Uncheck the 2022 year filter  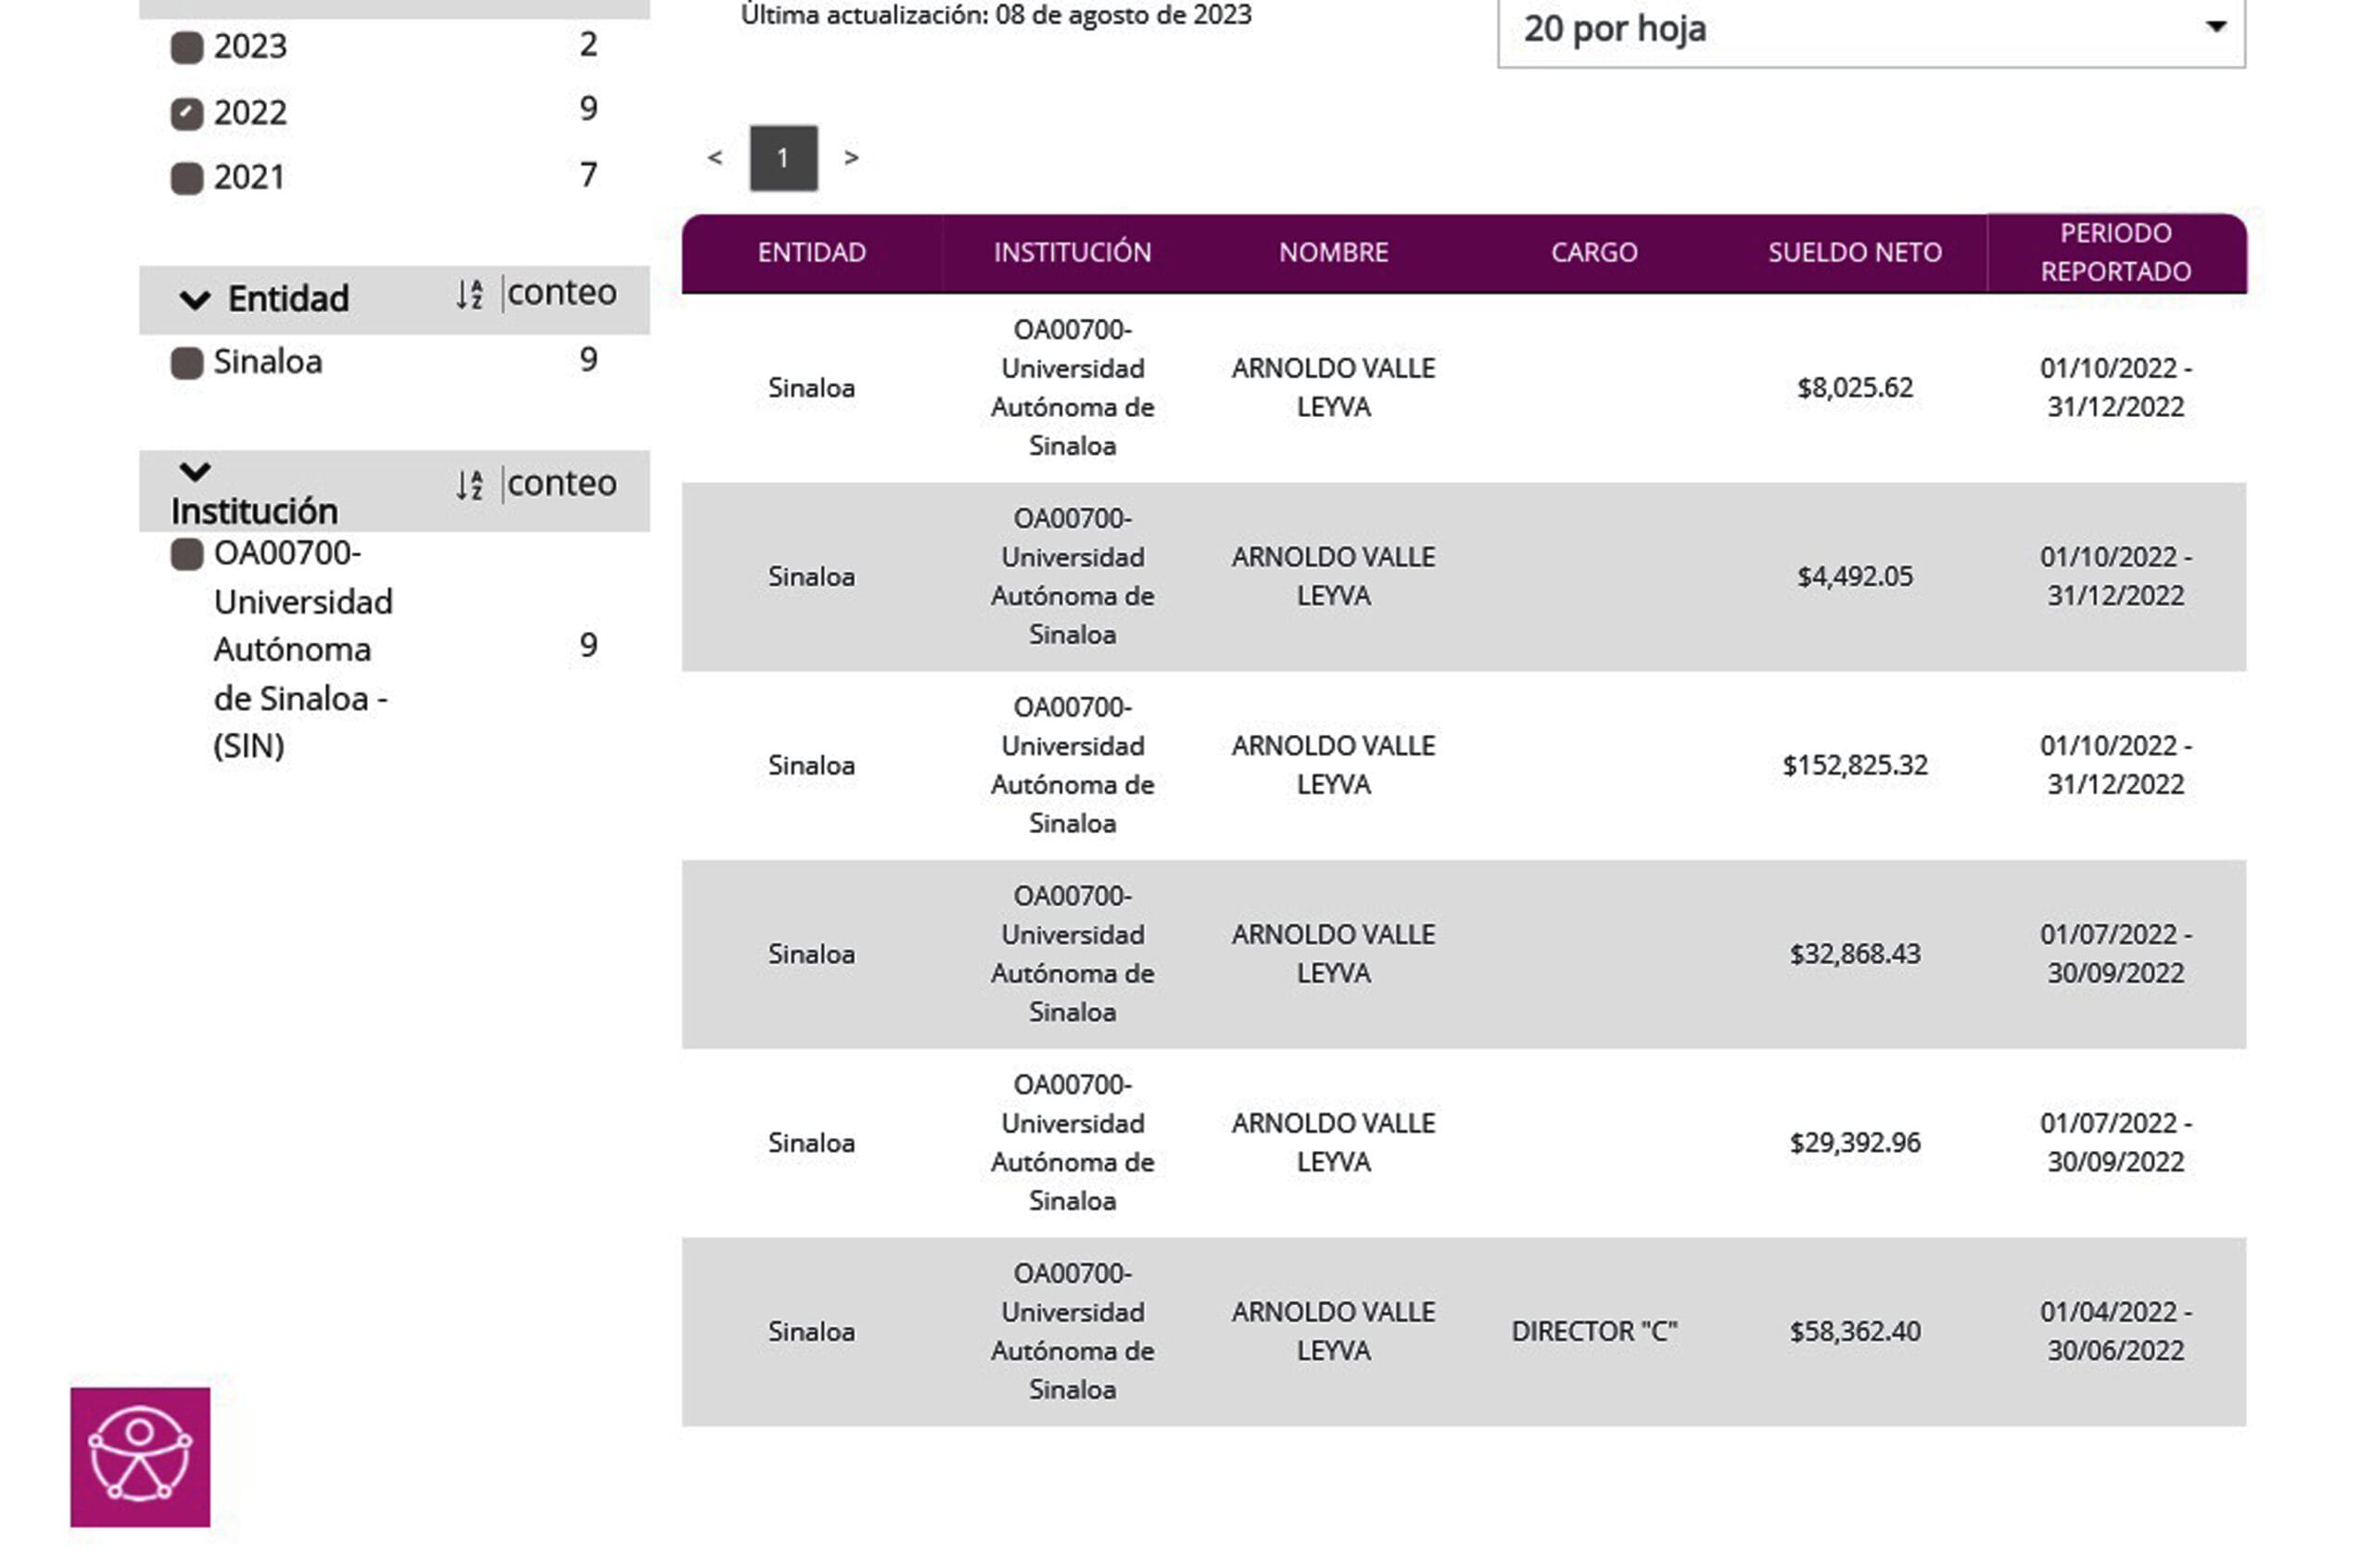pos(187,113)
